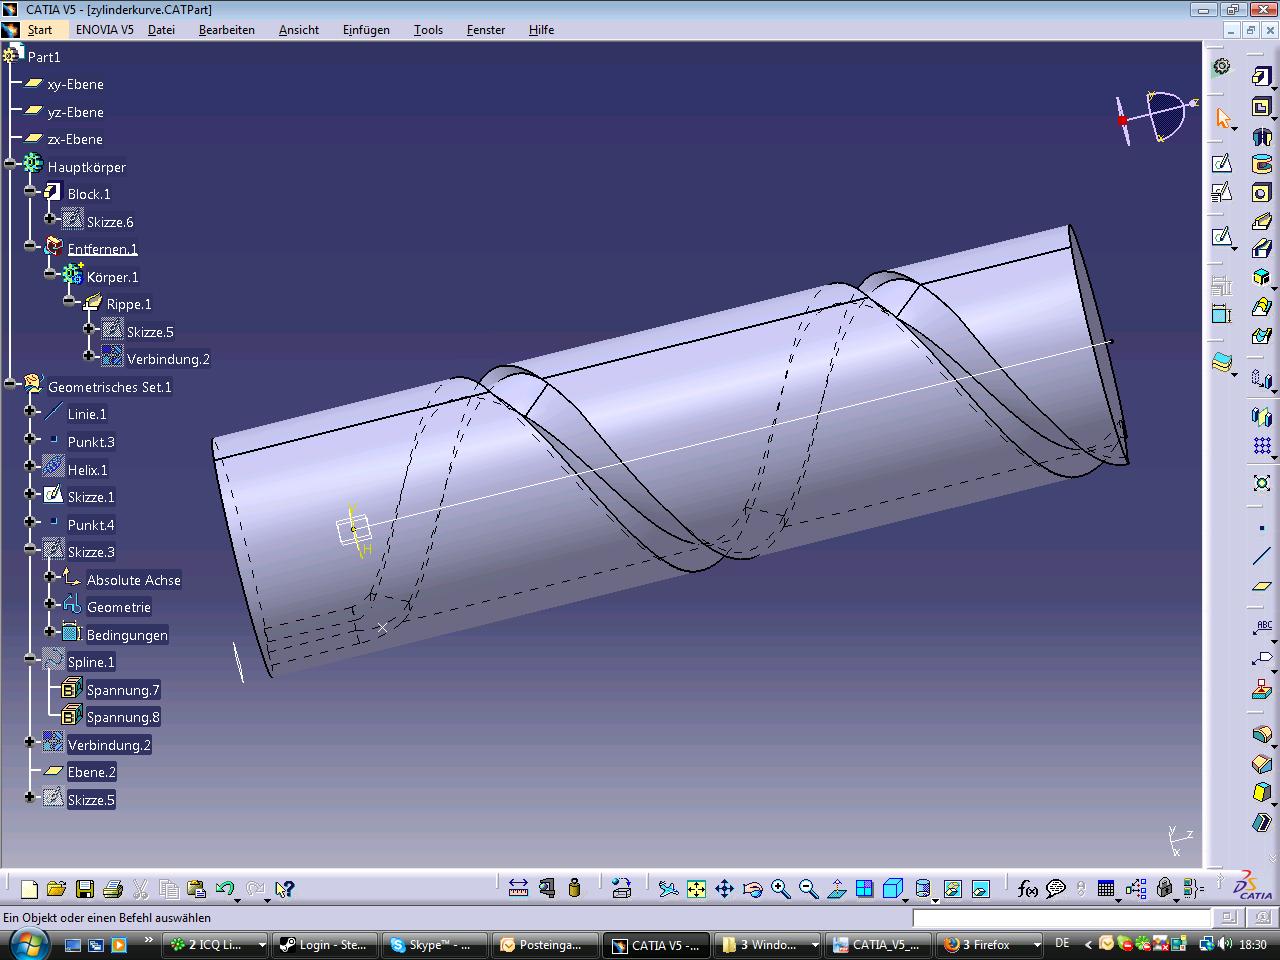Screen dimensions: 1280x960
Task: Select xy-Ebene in the tree
Action: 75,85
